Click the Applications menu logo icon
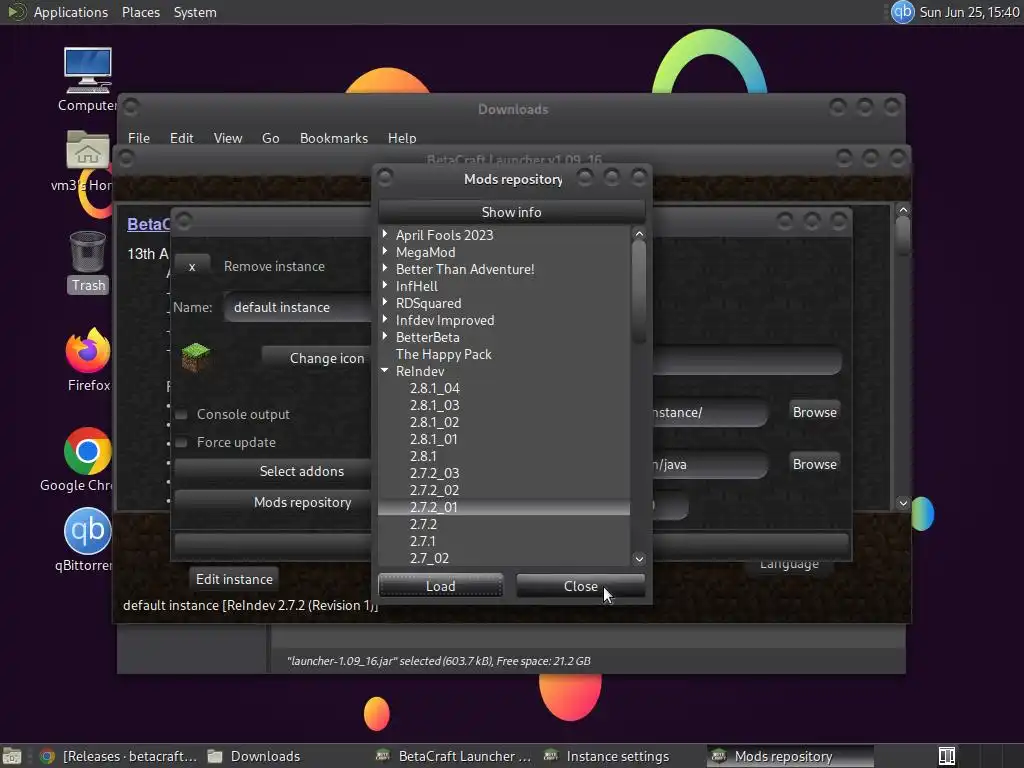The width and height of the screenshot is (1024, 768). point(16,12)
